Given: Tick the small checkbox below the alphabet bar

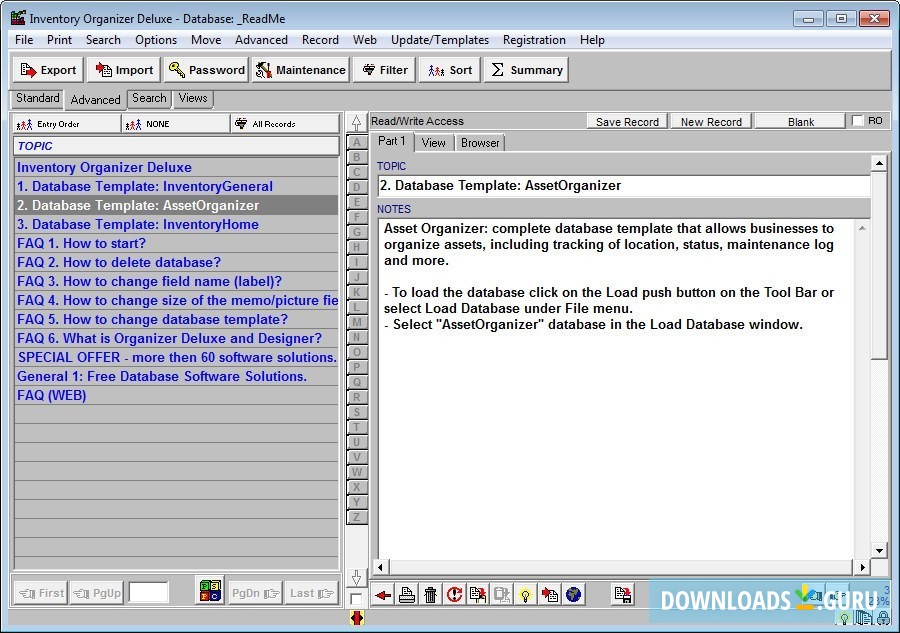Looking at the screenshot, I should pos(356,599).
